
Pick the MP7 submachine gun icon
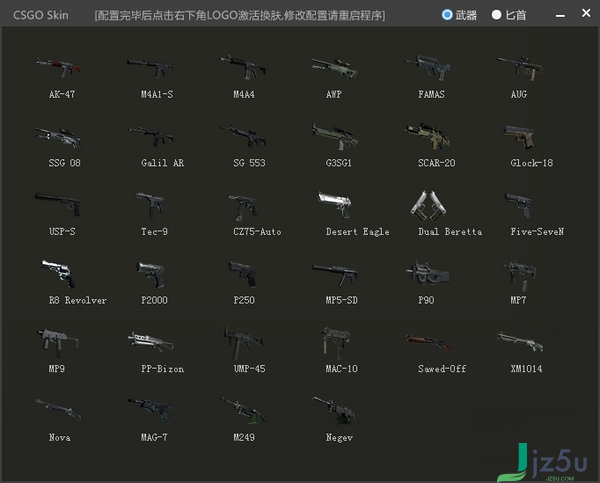[519, 276]
